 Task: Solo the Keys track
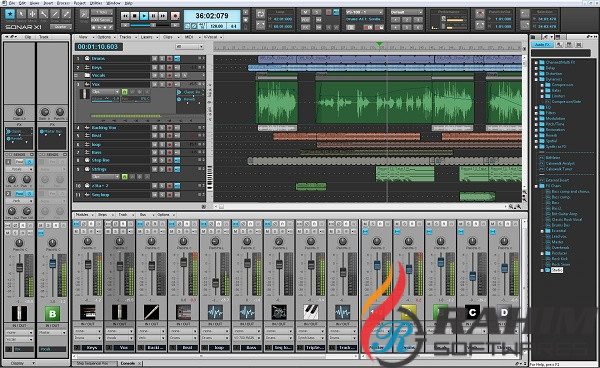point(162,67)
